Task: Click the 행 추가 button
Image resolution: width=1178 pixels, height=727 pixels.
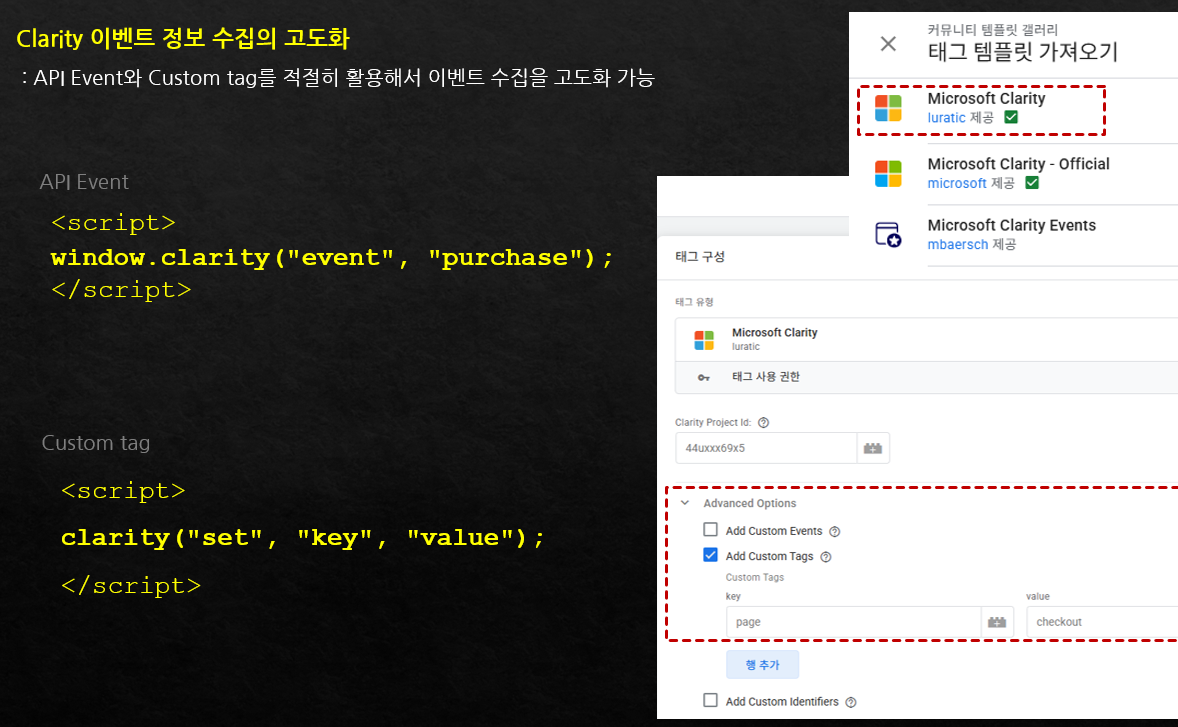Action: [x=762, y=664]
